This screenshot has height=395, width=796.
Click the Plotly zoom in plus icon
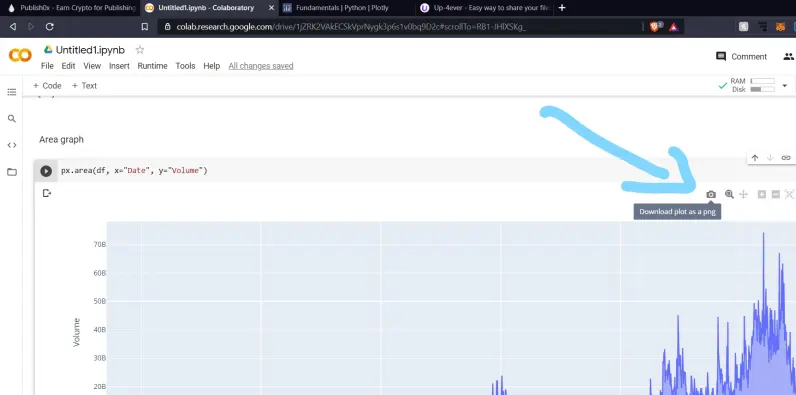coord(761,194)
